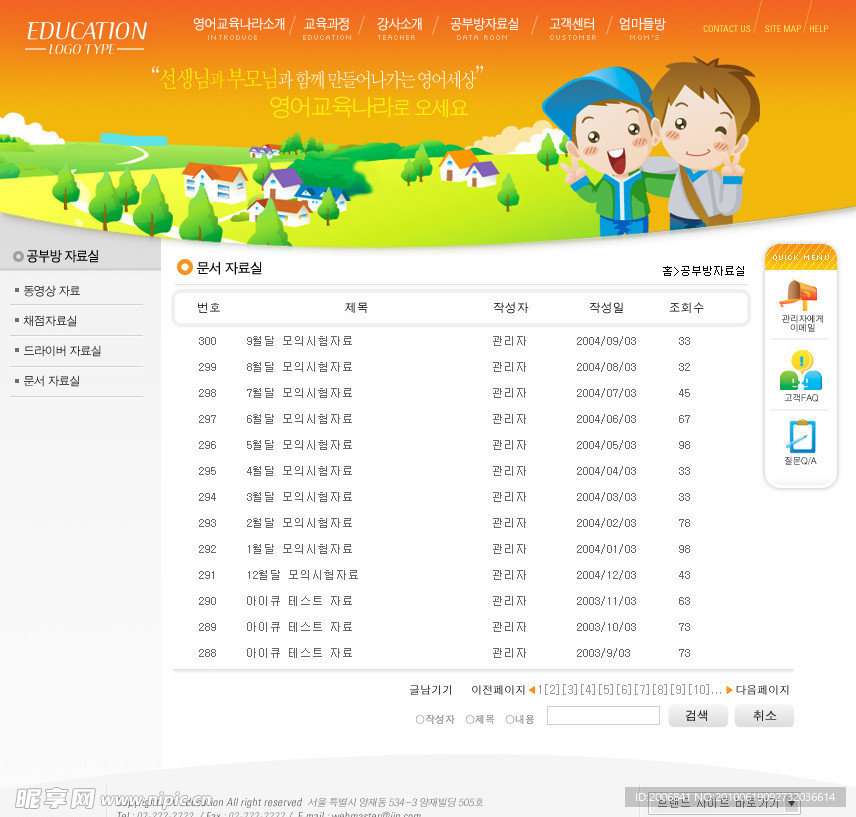The image size is (856, 817).
Task: Go to page [5] in pagination
Action: click(x=606, y=690)
